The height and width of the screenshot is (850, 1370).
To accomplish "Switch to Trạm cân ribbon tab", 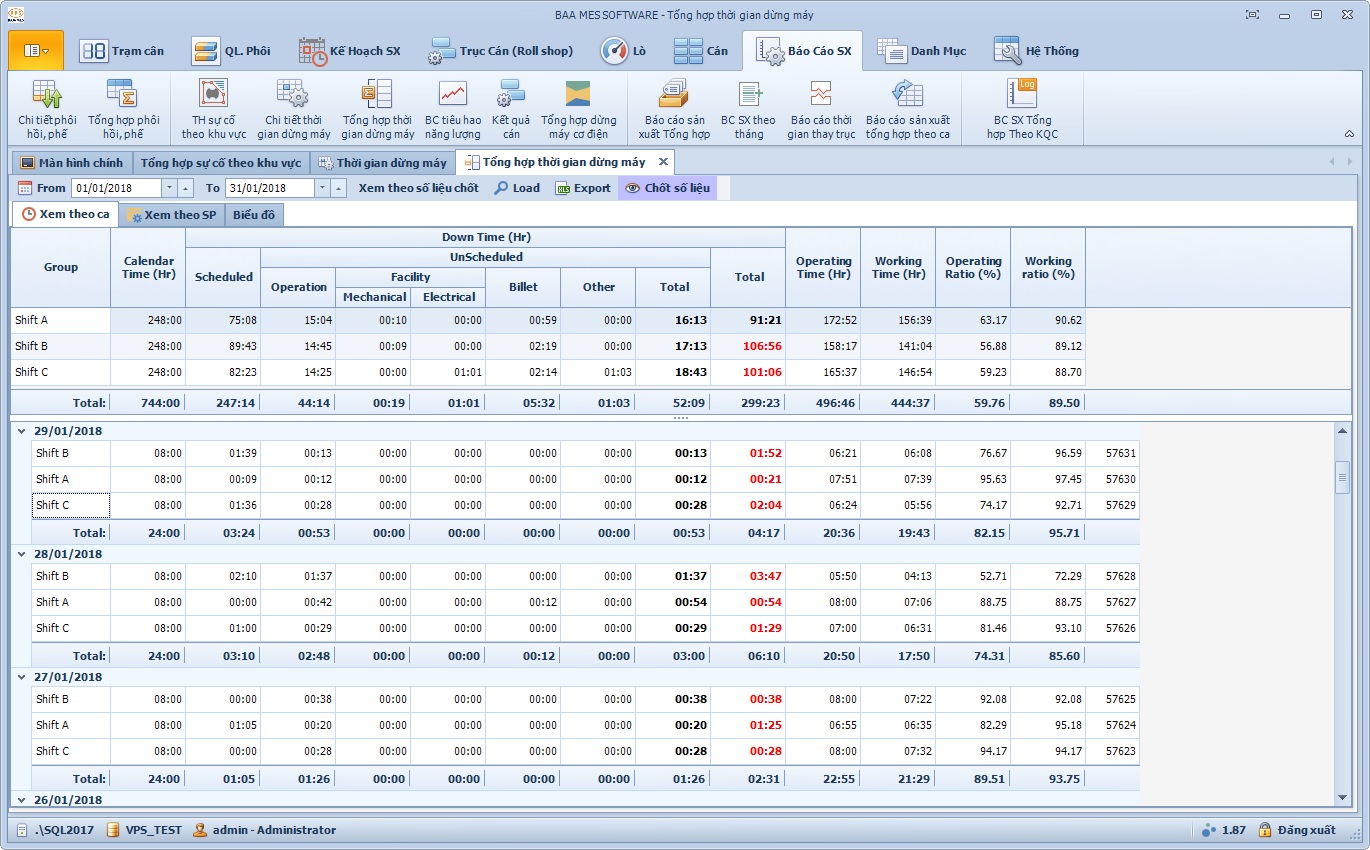I will click(x=121, y=51).
